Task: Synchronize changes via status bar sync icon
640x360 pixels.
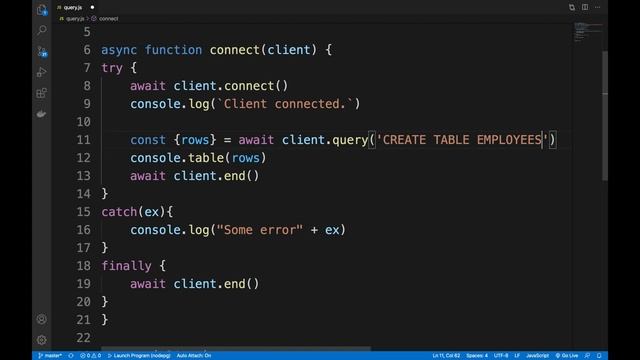Action: coord(71,356)
